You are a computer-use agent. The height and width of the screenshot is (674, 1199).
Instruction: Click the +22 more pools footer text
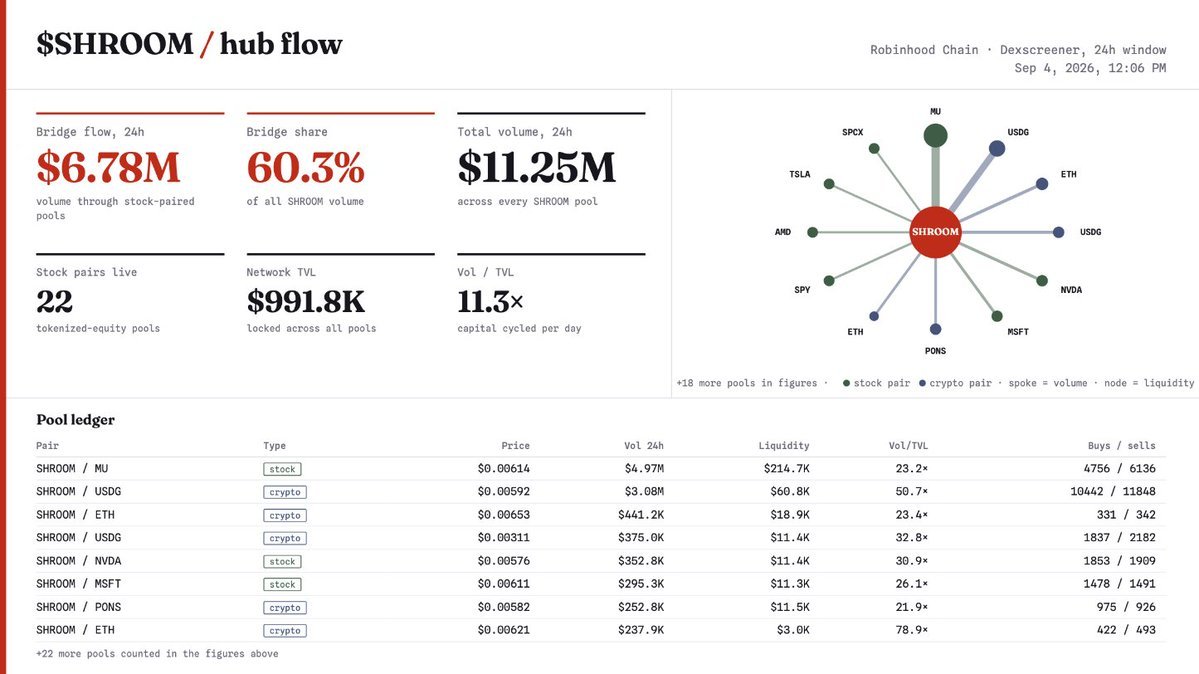157,653
